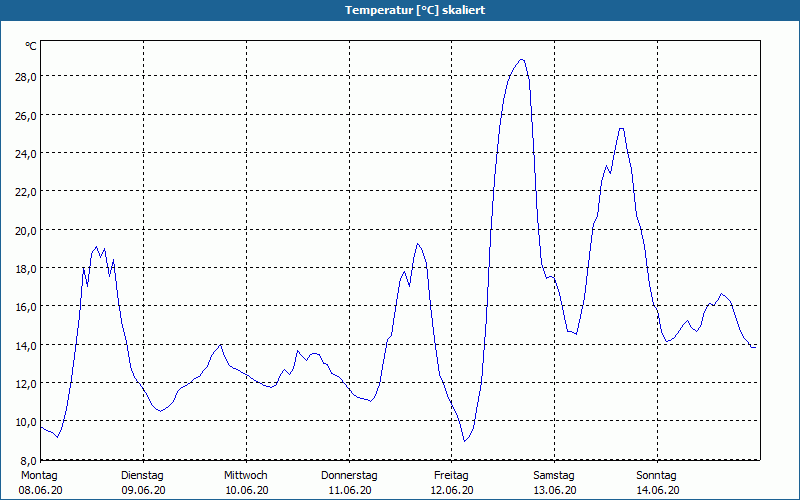This screenshot has width=800, height=500.
Task: Click the '14,0' y-axis label
Action: pos(24,345)
